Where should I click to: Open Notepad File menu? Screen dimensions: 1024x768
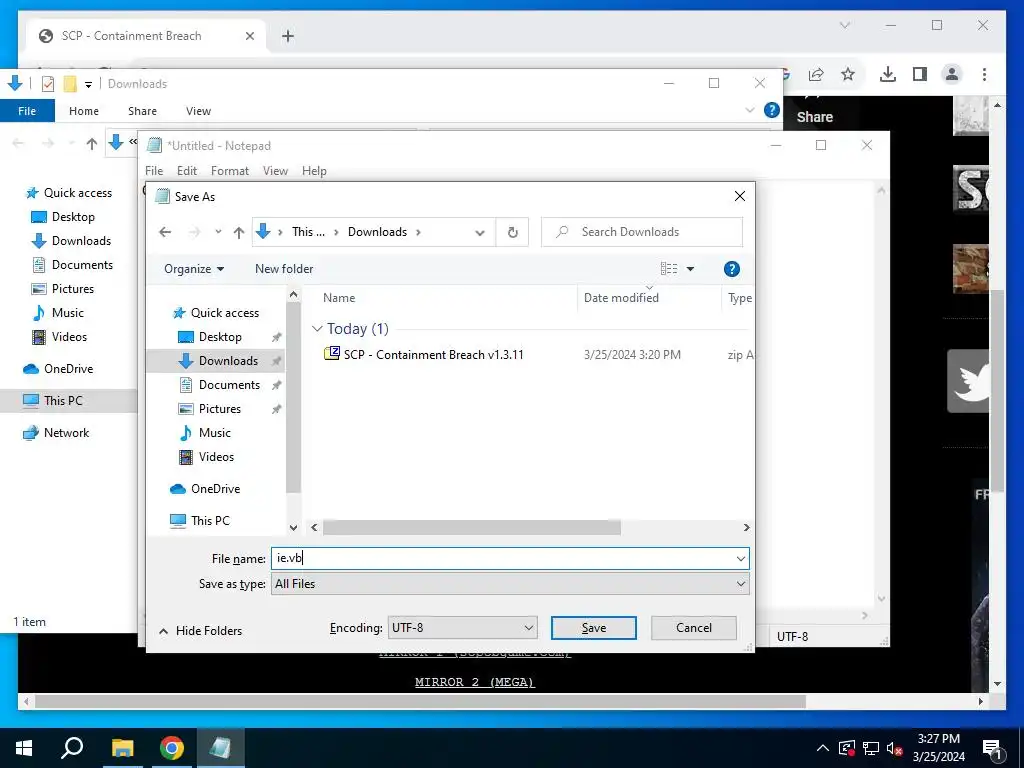point(154,170)
